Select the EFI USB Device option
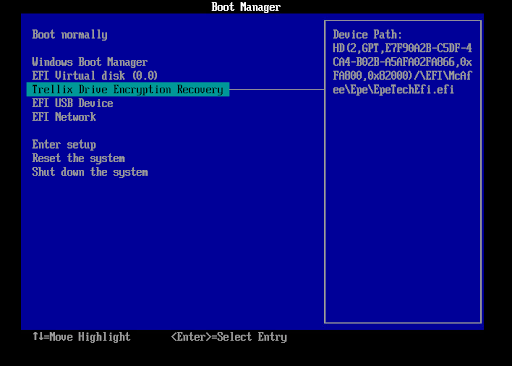 [x=72, y=103]
